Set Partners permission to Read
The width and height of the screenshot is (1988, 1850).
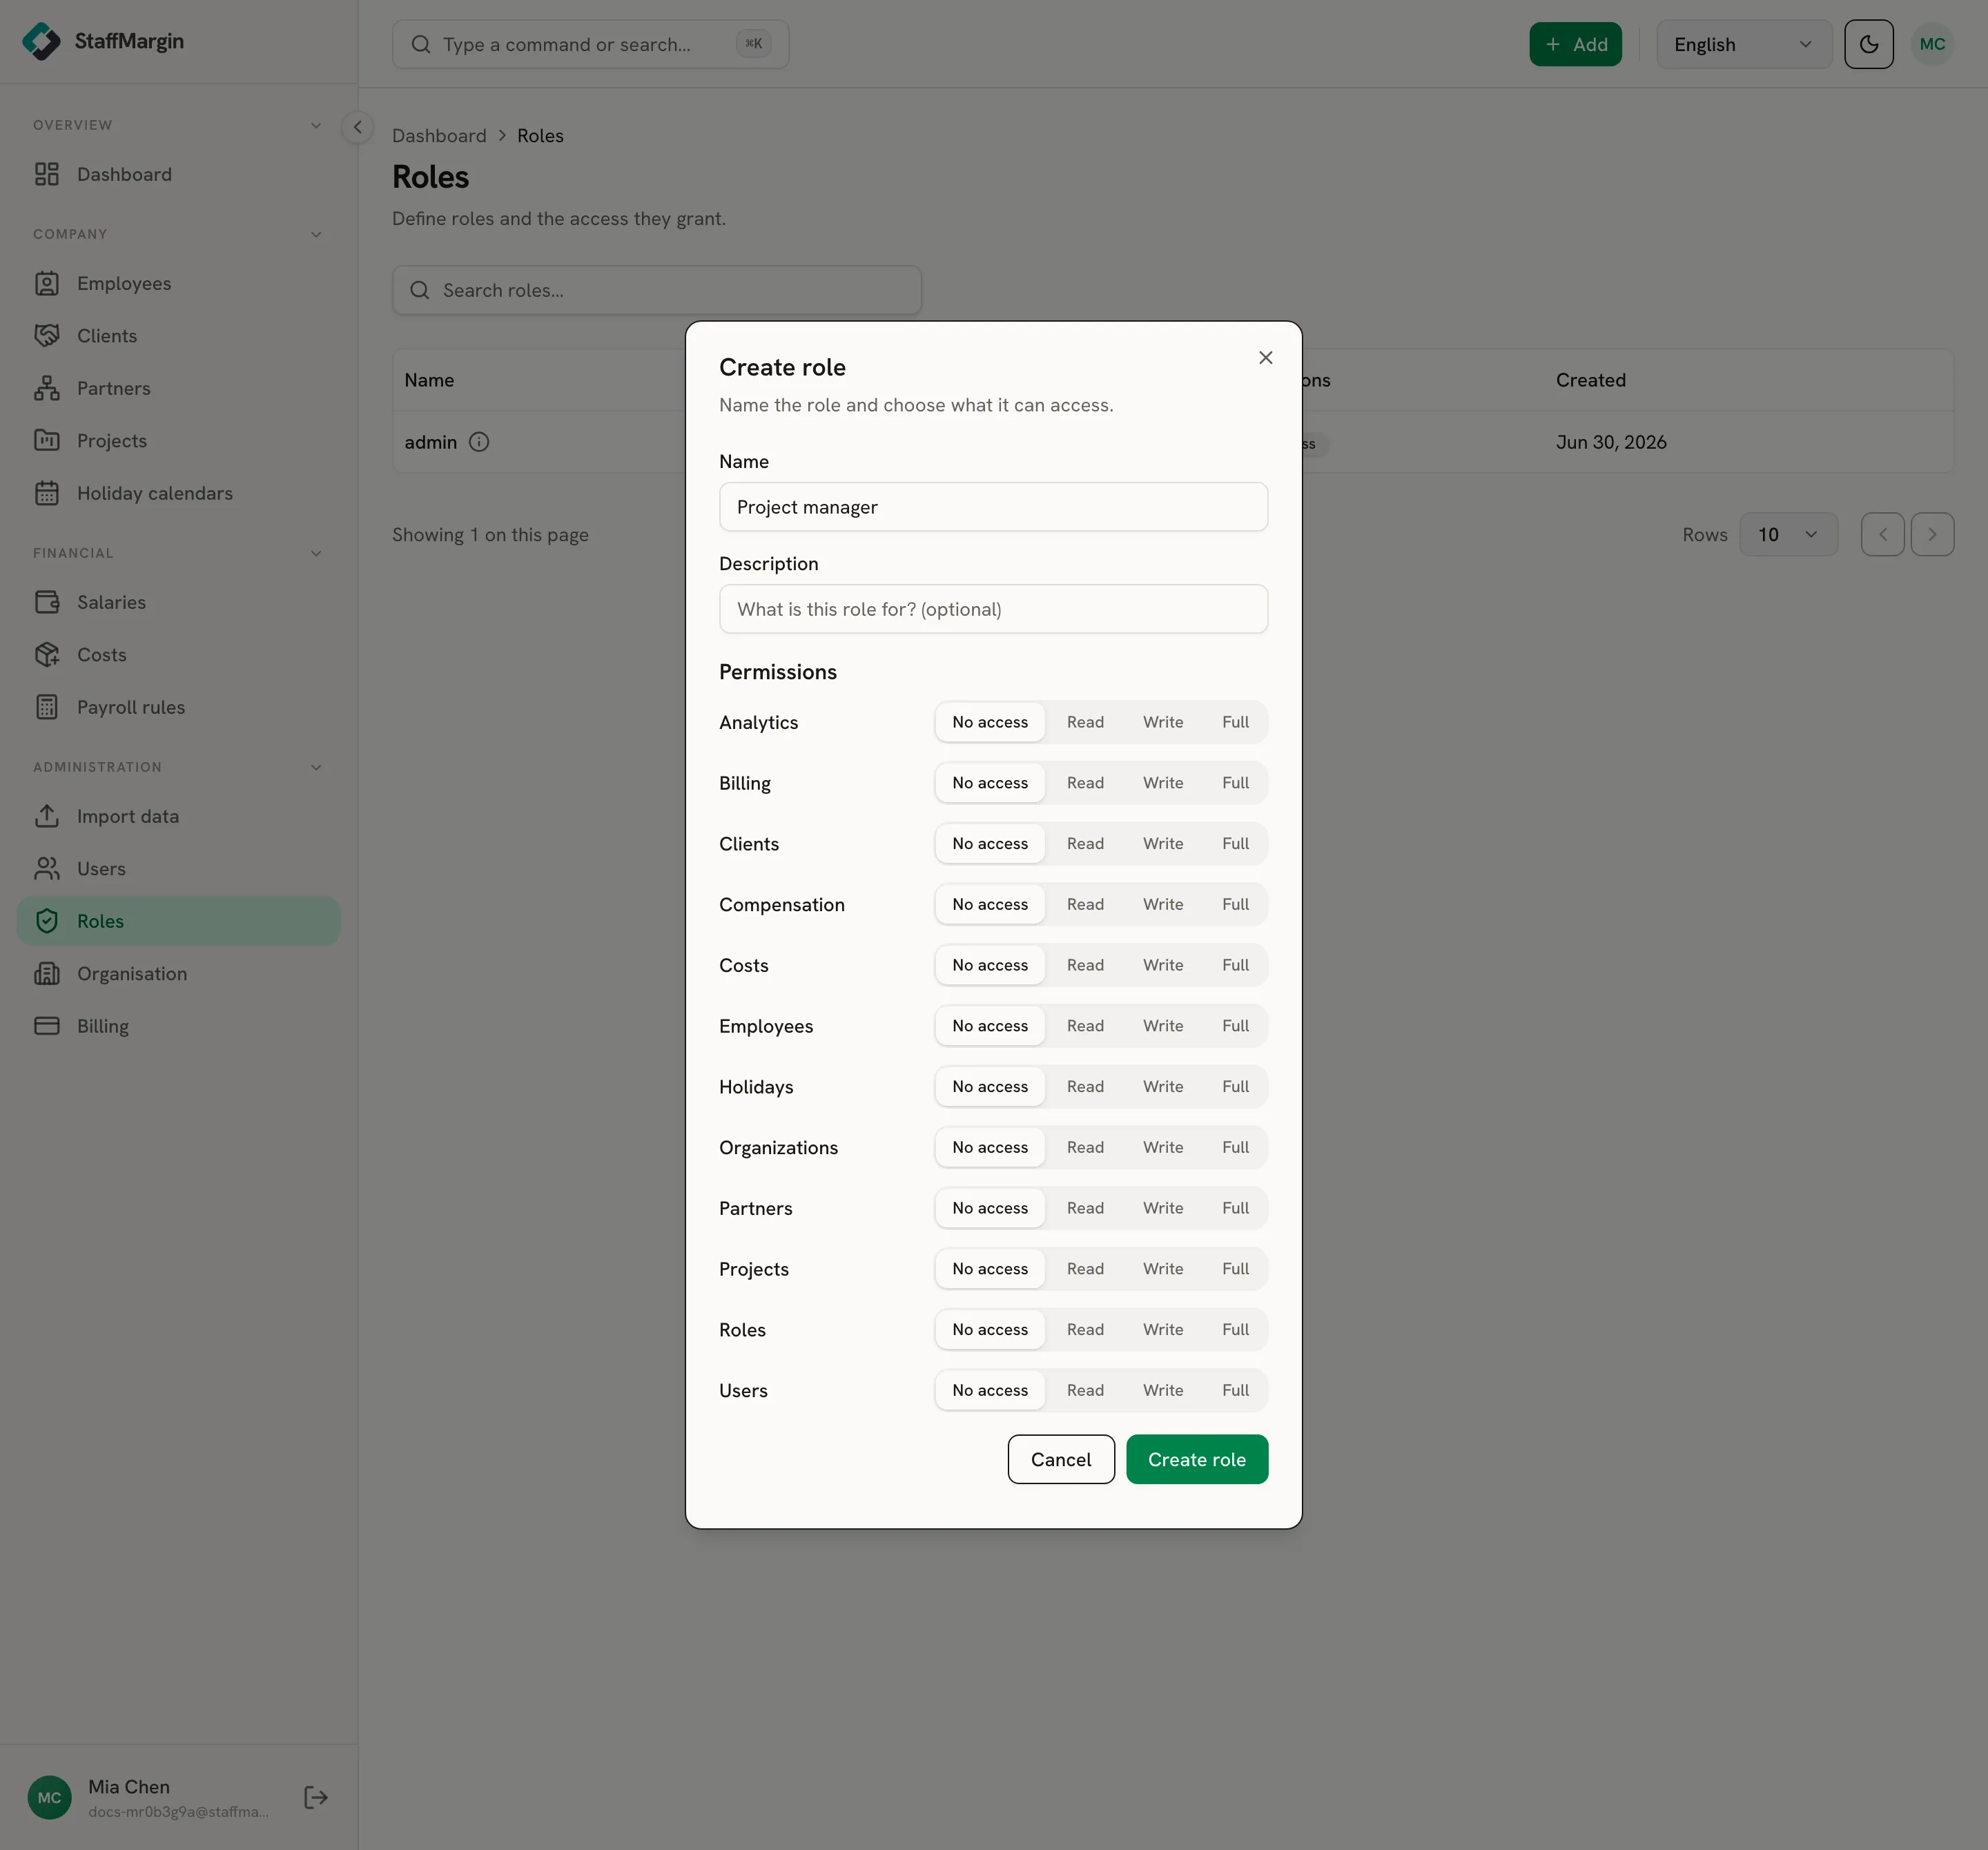pos(1085,1208)
